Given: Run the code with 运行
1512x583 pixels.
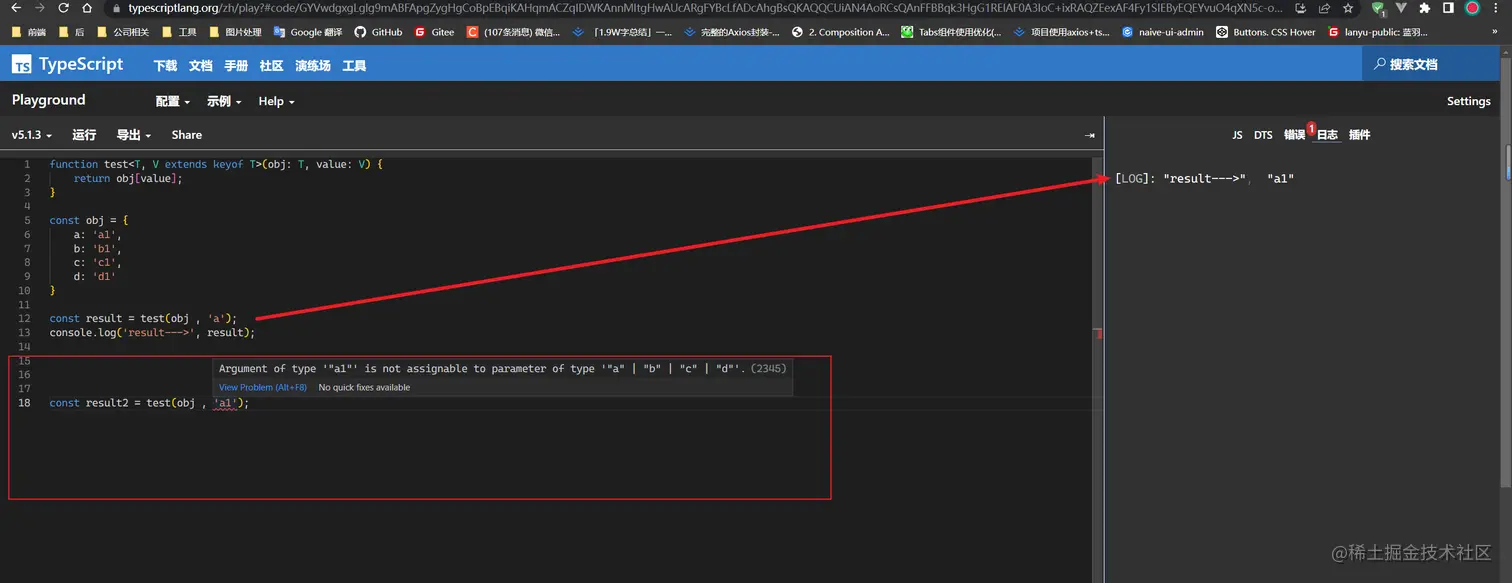Looking at the screenshot, I should click(x=84, y=135).
